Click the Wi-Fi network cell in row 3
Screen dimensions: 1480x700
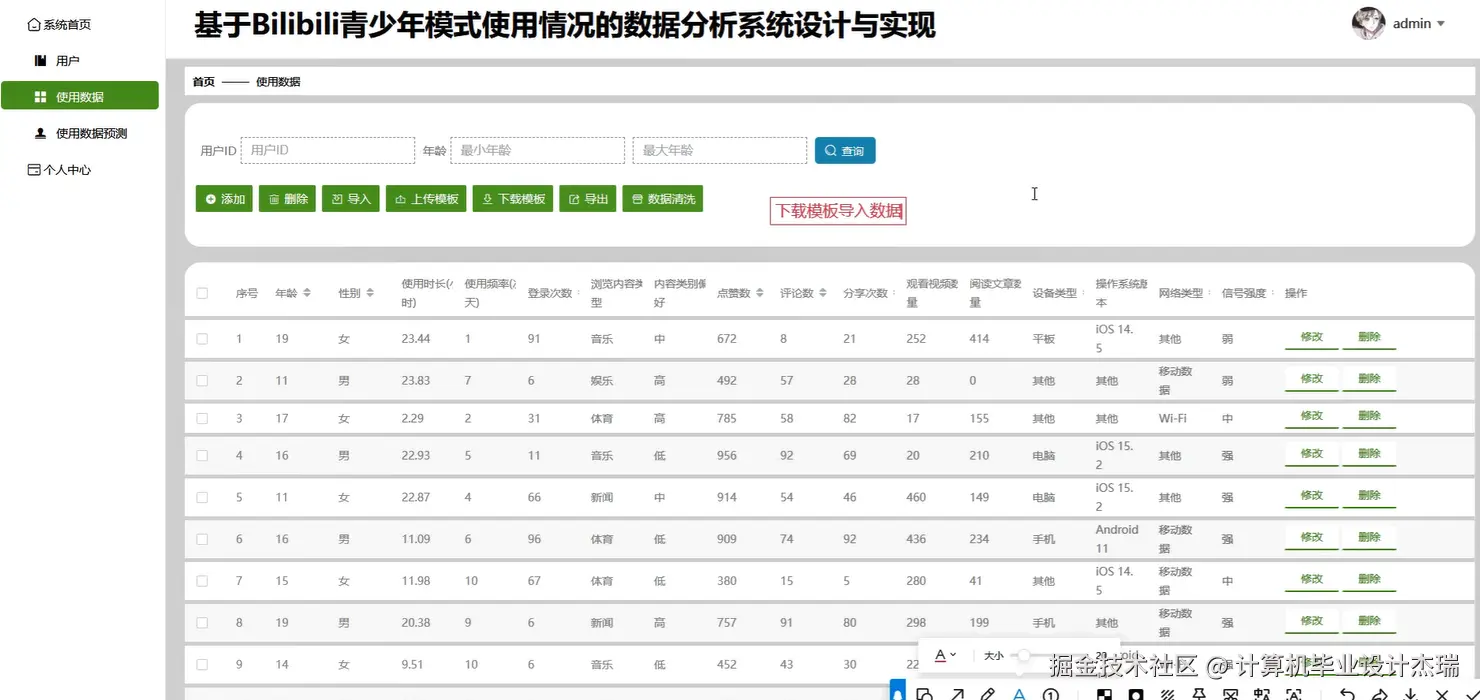point(1172,419)
